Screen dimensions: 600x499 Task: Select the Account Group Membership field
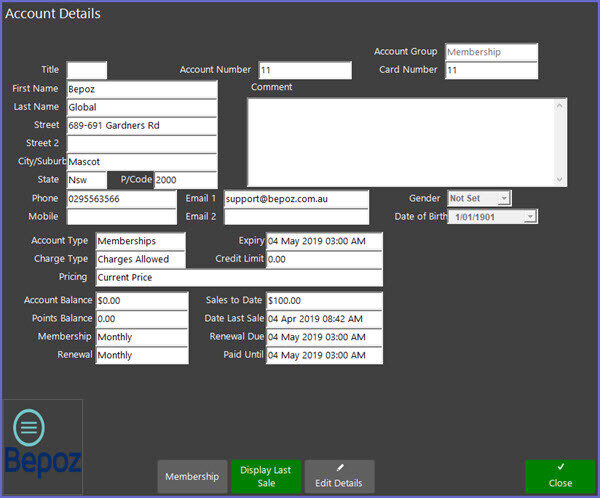pyautogui.click(x=491, y=52)
